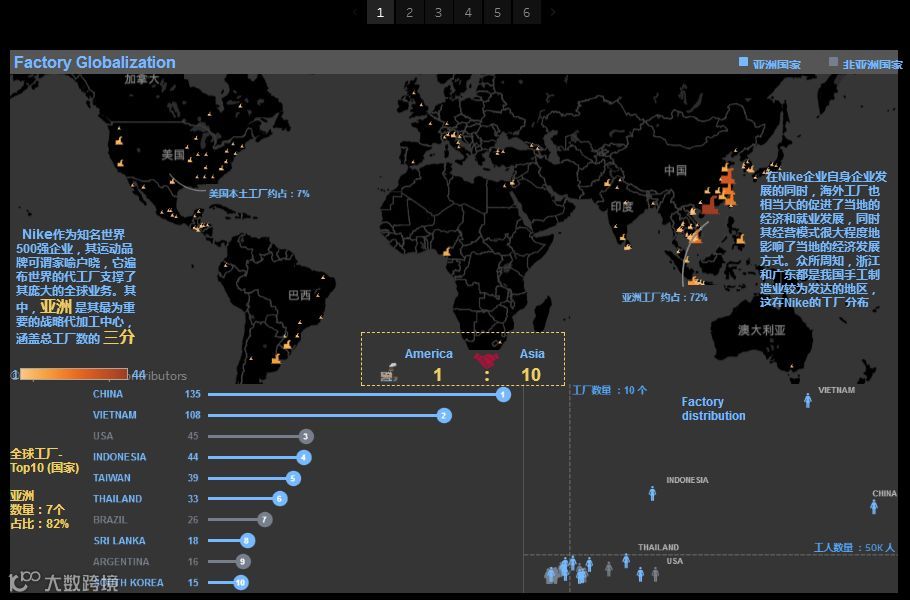This screenshot has width=910, height=600.
Task: Click the Factory Globalization title
Action: coord(95,62)
